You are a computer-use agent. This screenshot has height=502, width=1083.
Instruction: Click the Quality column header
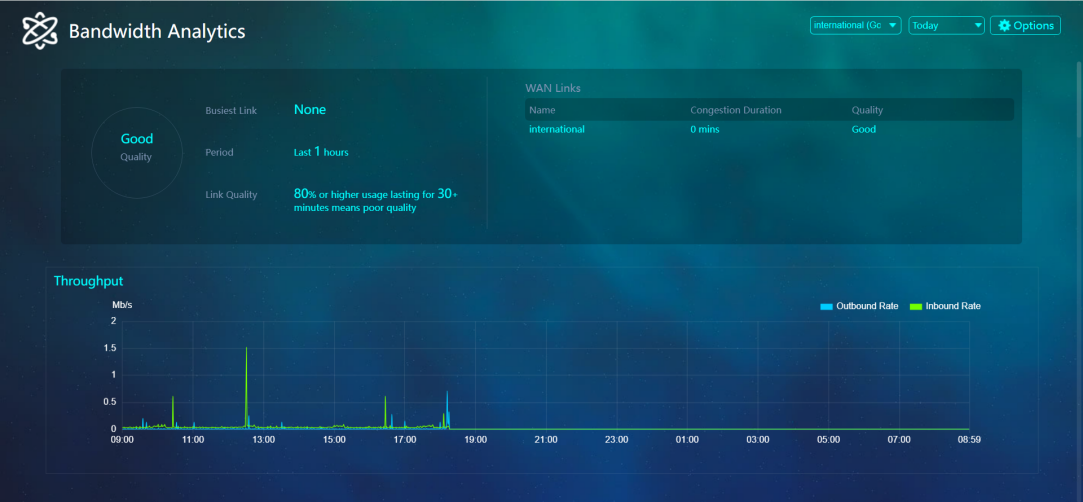(867, 110)
